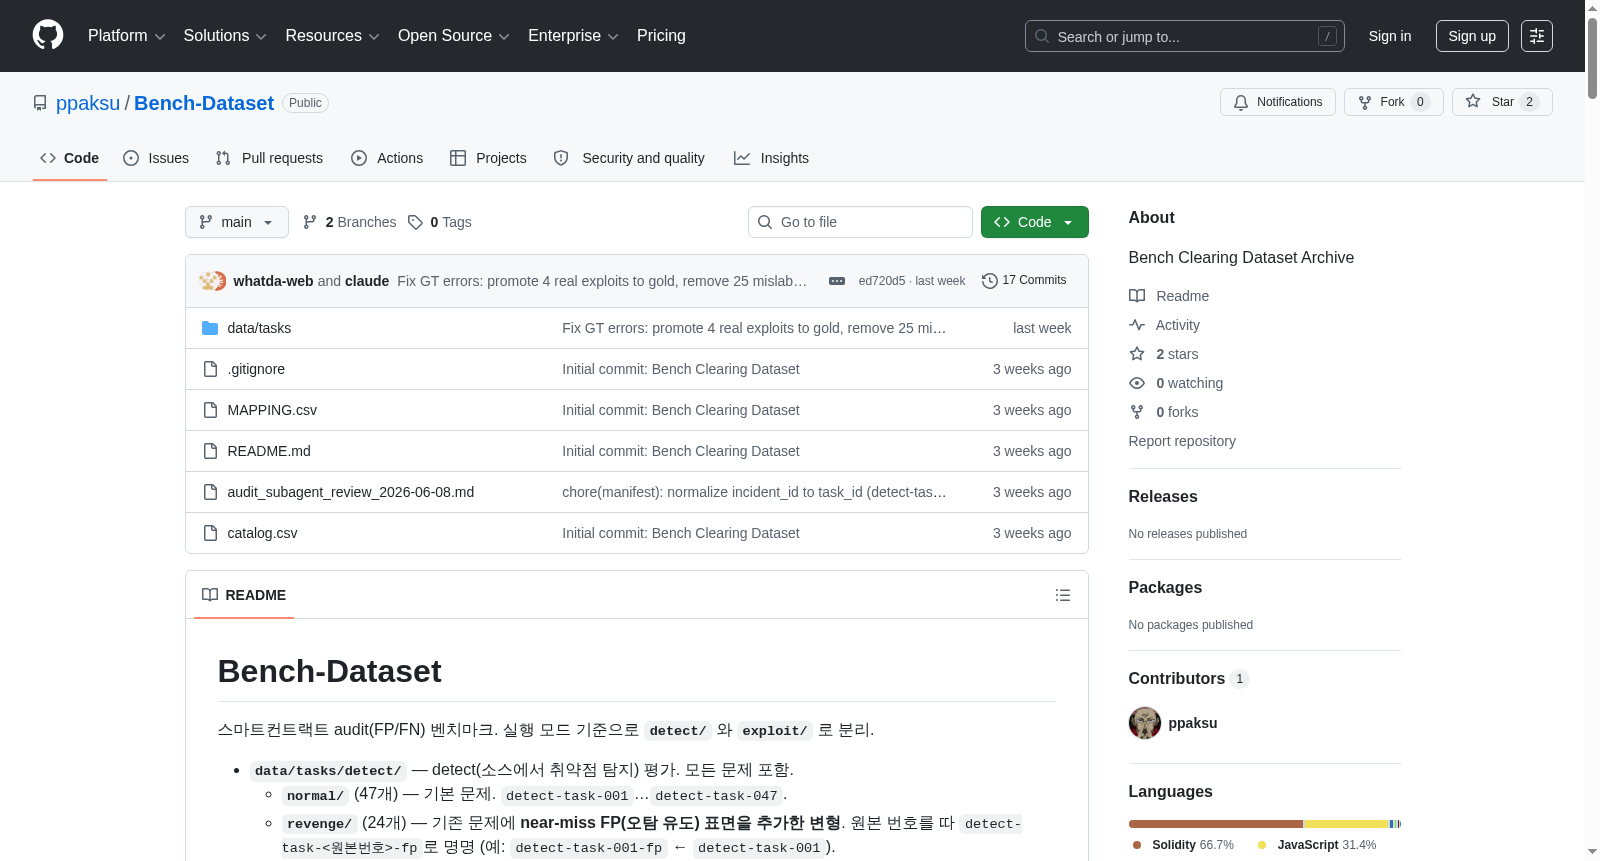This screenshot has width=1600, height=861.
Task: Open commit hash ed720d5
Action: [882, 281]
